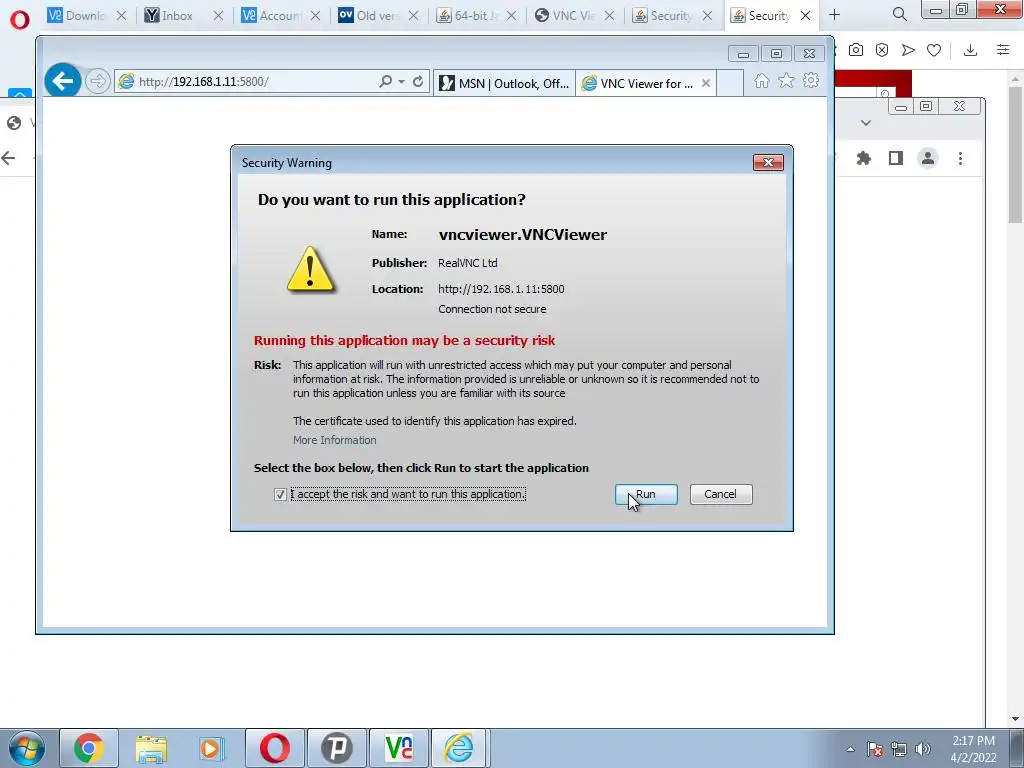The image size is (1024, 768).
Task: Open Chrome from the taskbar
Action: tap(89, 748)
